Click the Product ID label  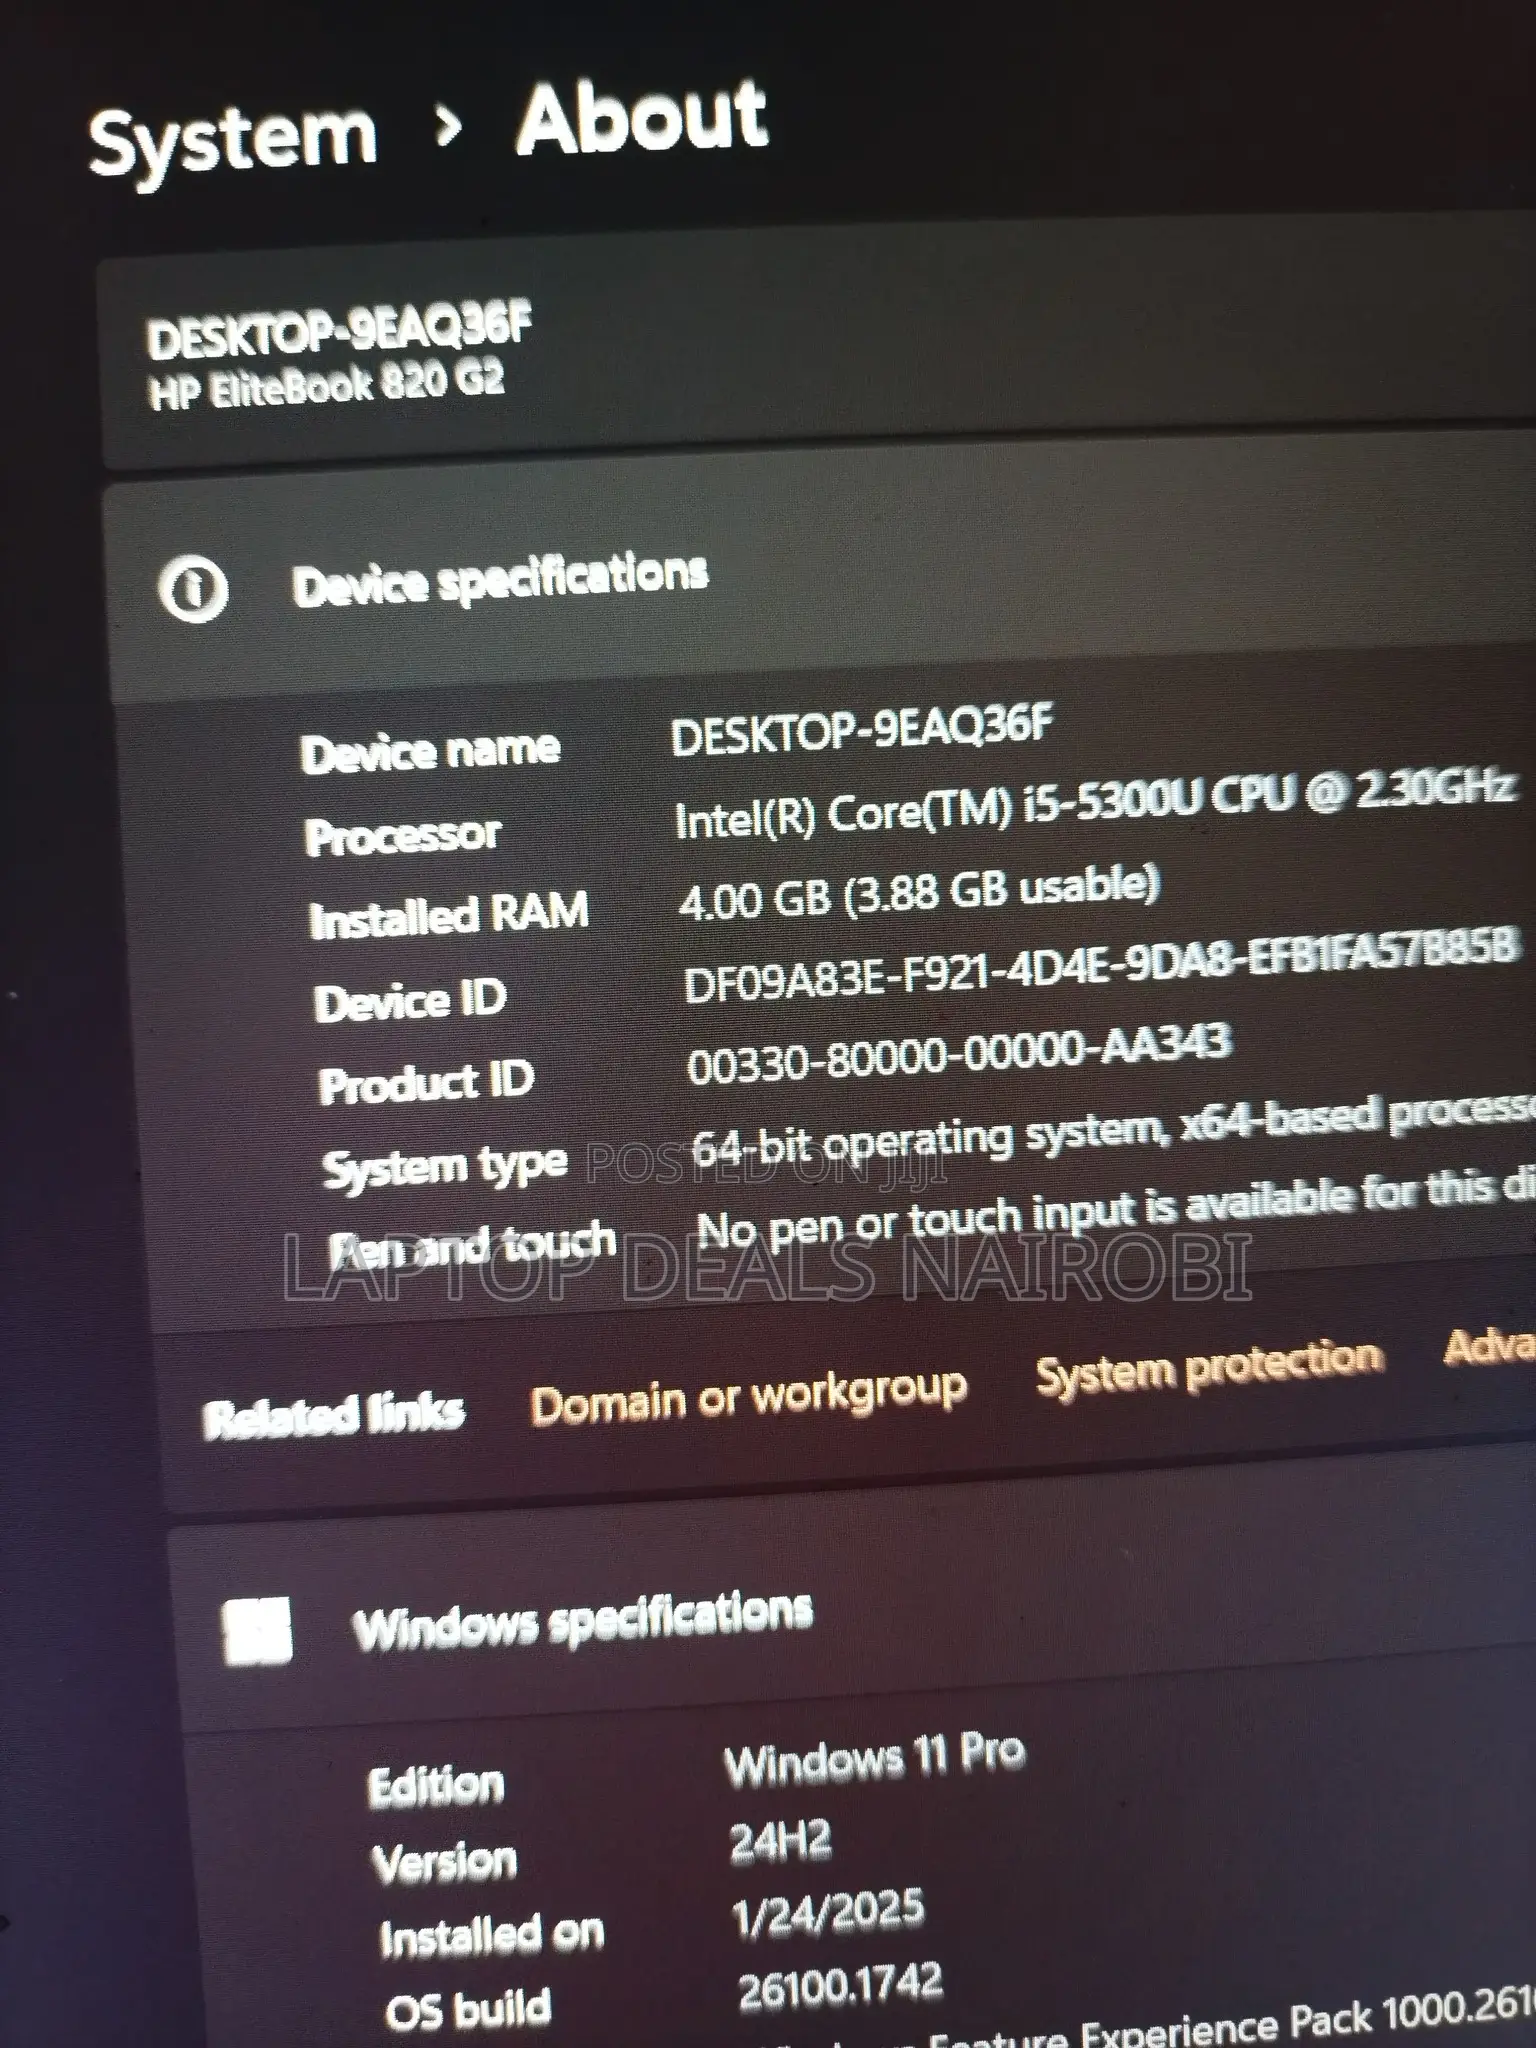pyautogui.click(x=426, y=1083)
